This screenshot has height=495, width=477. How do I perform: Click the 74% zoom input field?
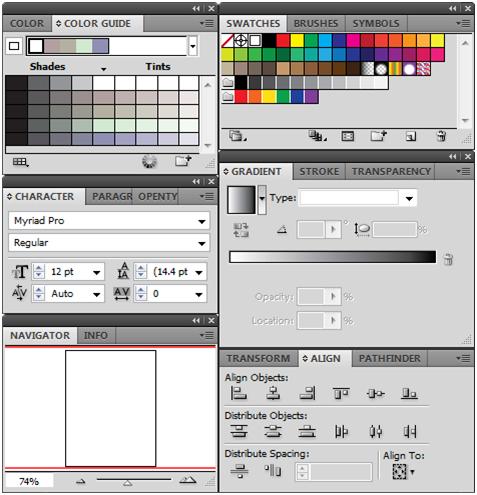tap(29, 481)
